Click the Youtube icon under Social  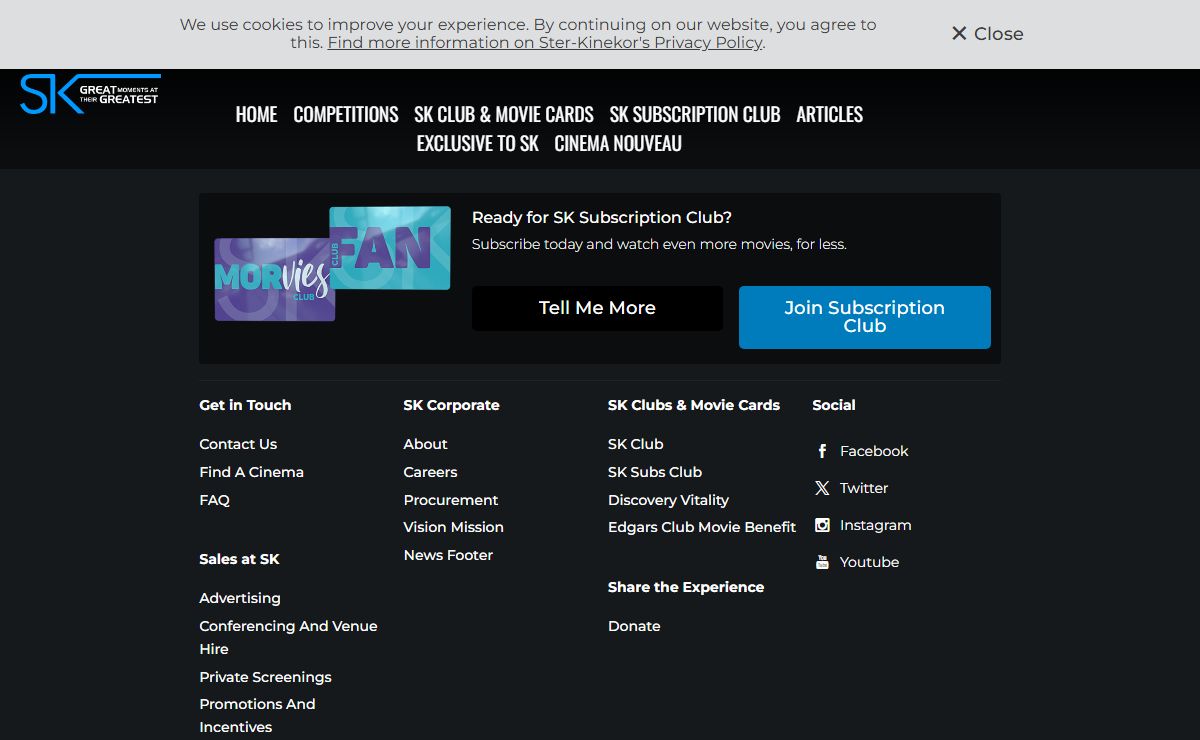(822, 562)
